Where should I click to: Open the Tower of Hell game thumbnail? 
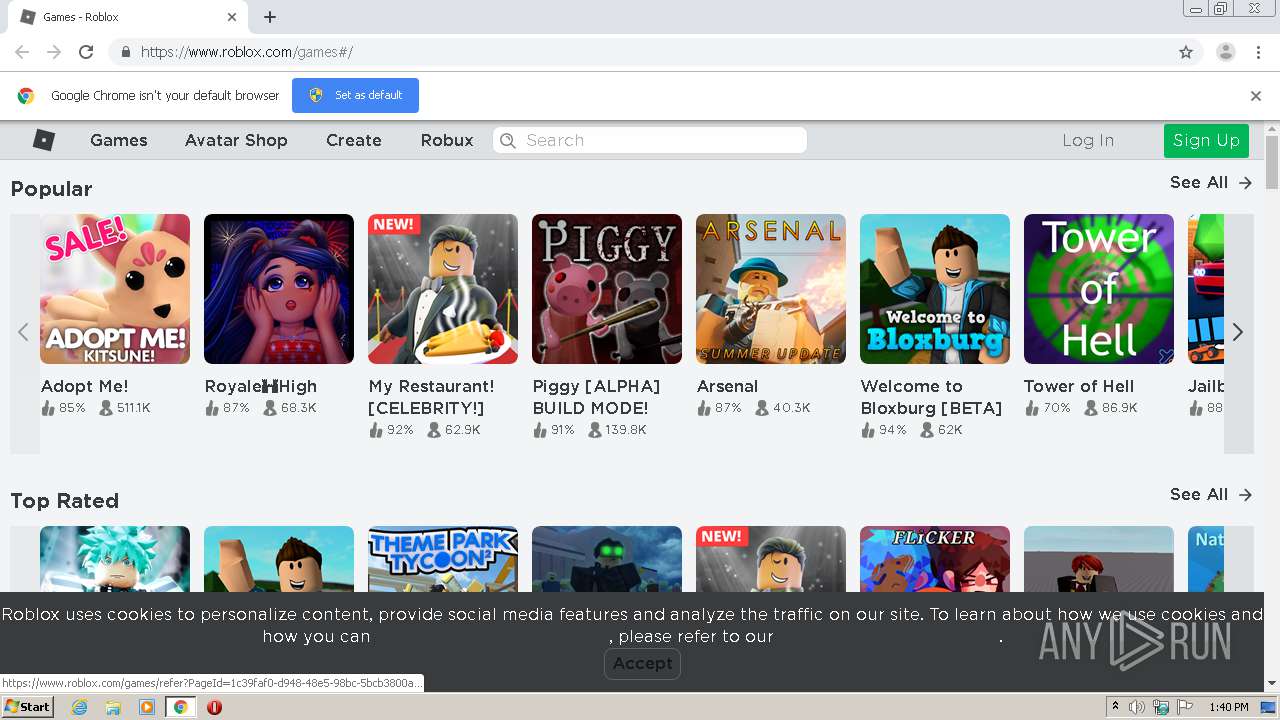1099,289
